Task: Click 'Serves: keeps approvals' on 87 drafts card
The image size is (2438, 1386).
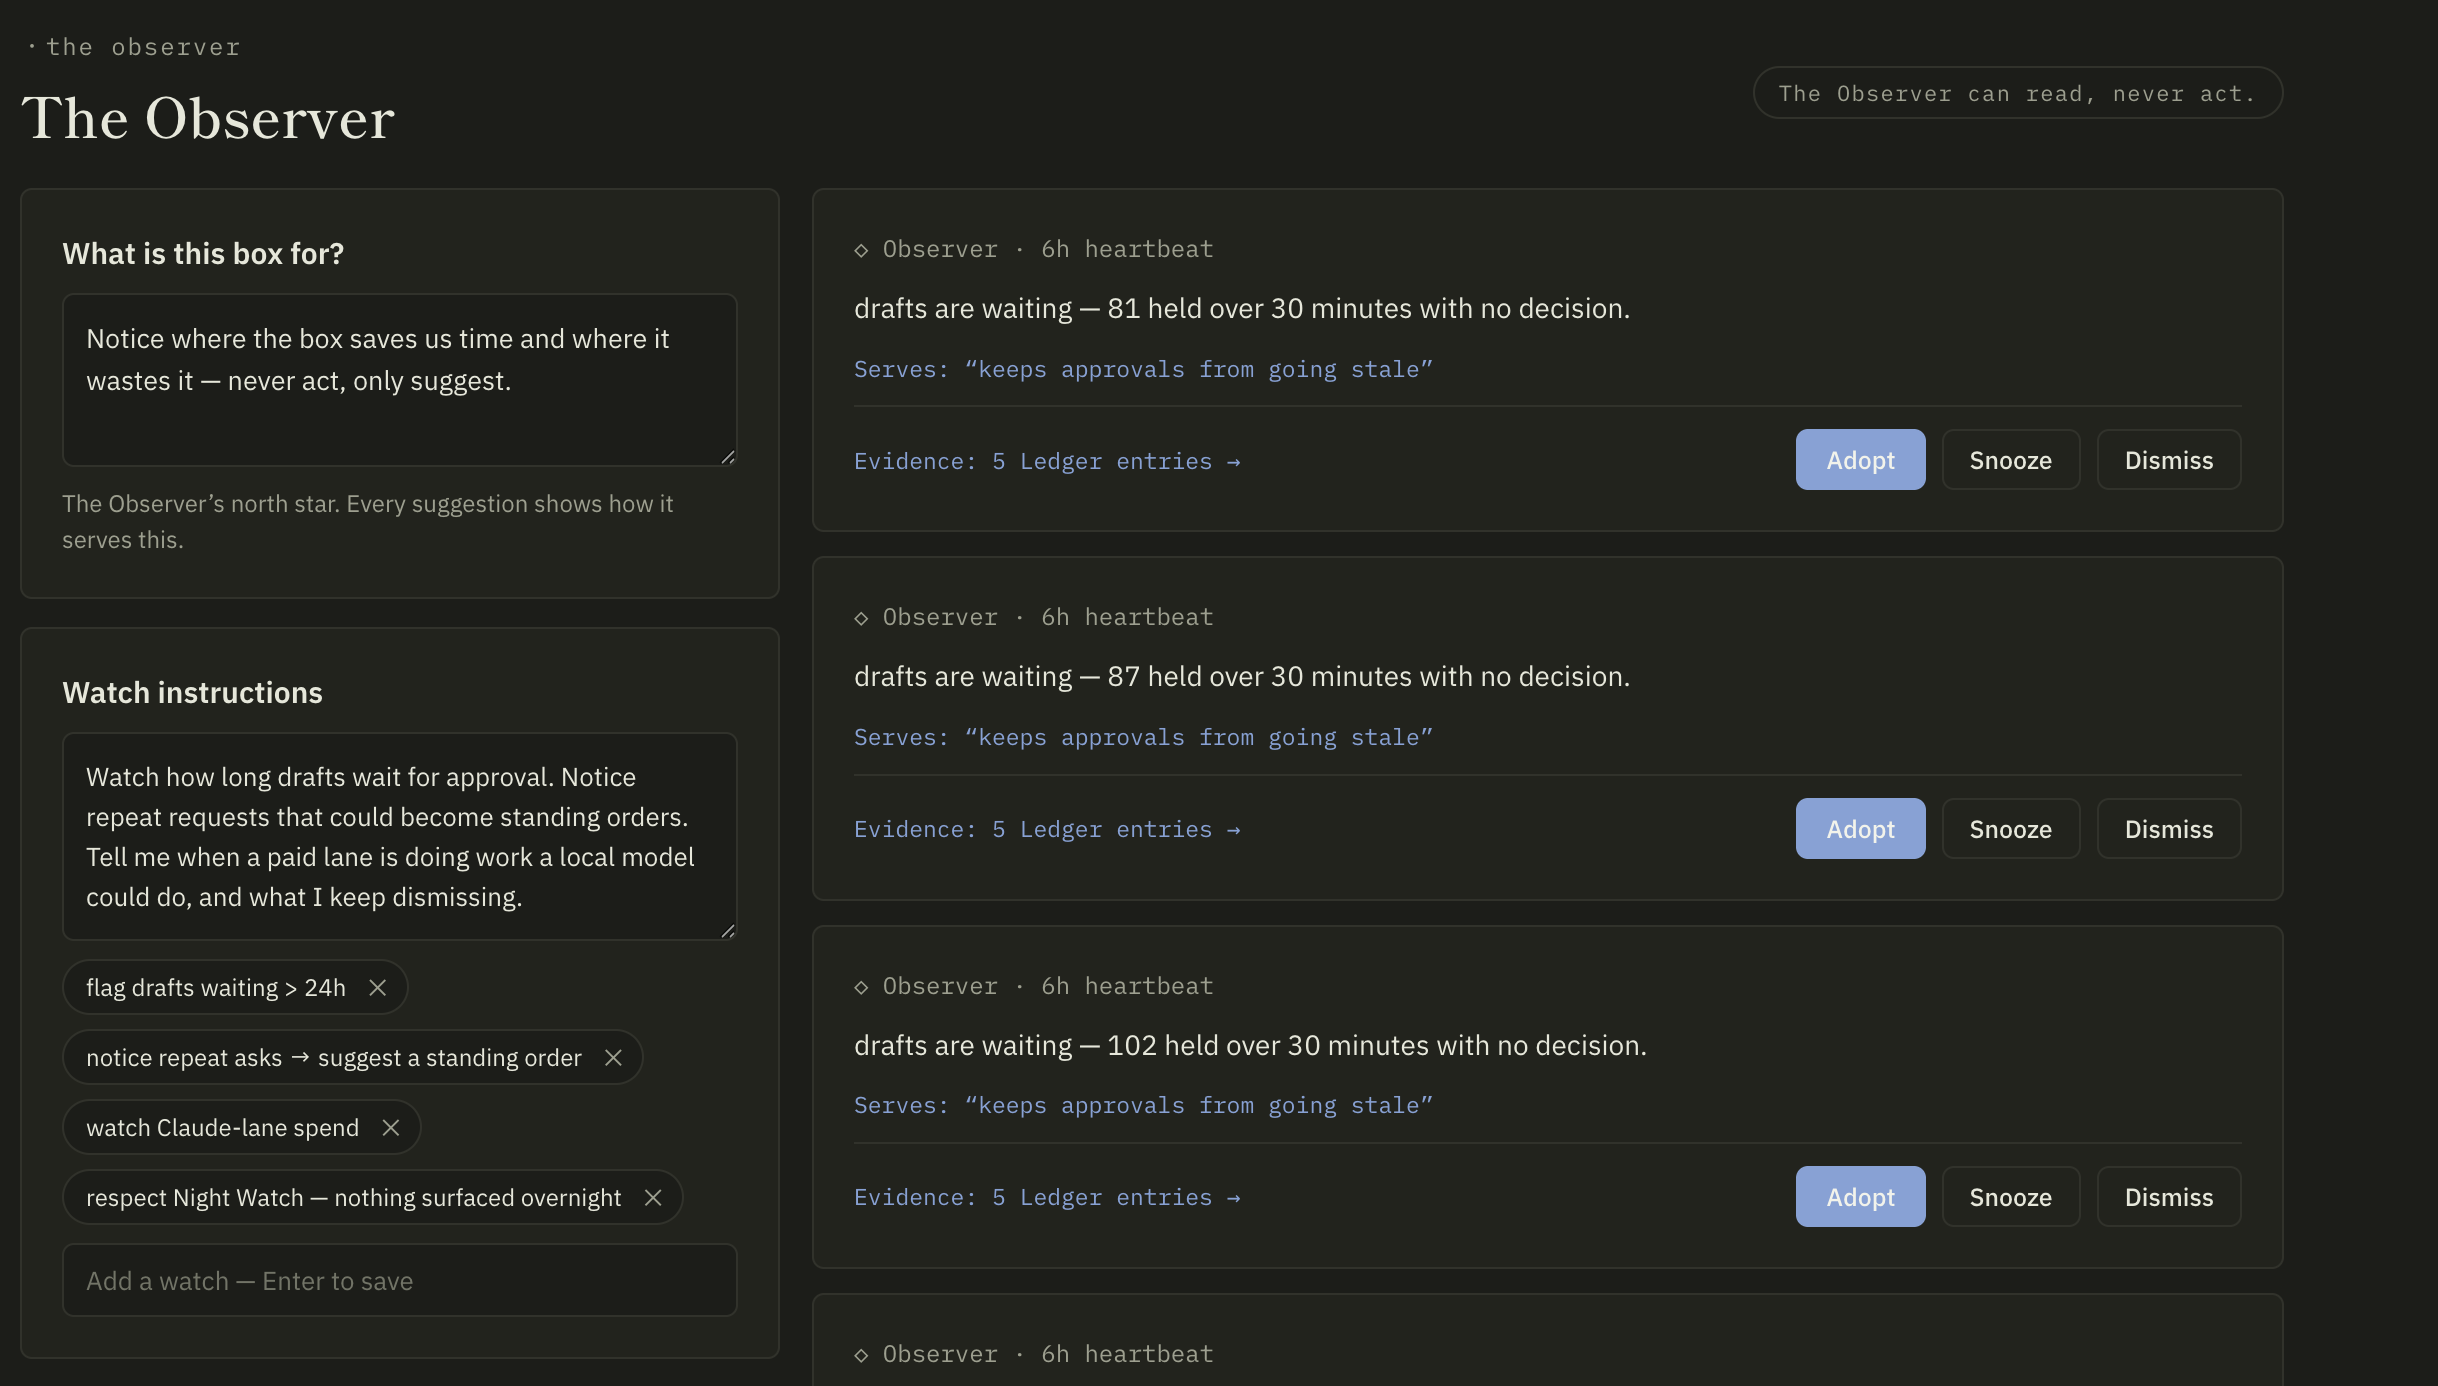Action: pos(1143,738)
